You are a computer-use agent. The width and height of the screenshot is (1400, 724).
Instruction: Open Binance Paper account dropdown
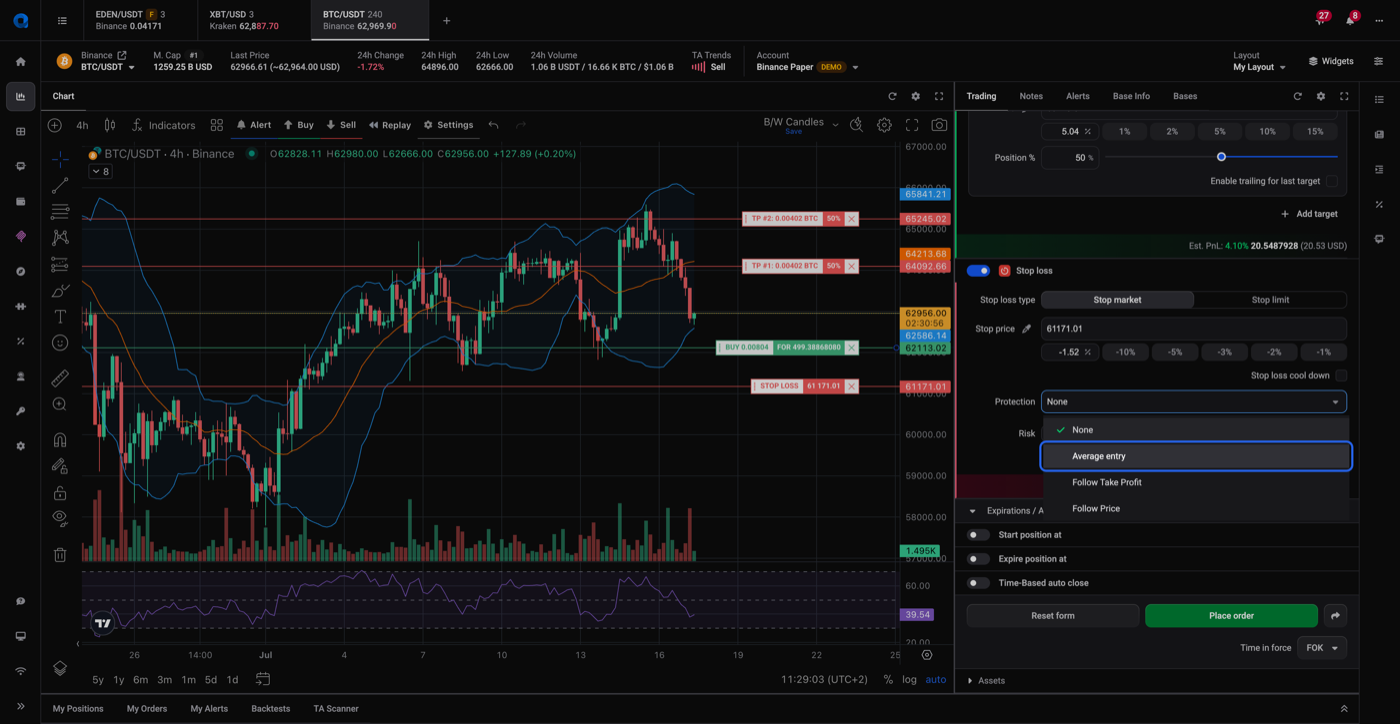tap(808, 67)
